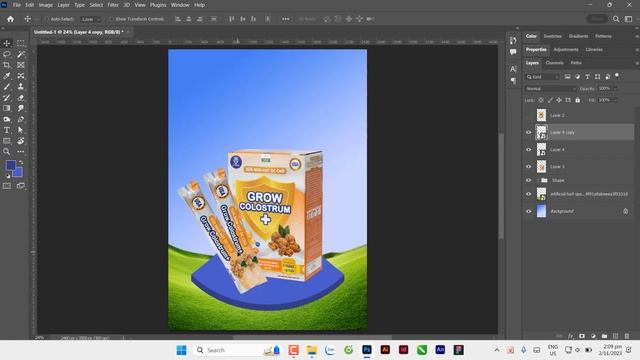Screen dimensions: 640x360
Task: Hide Layer 1 with its eye icon
Action: (529, 167)
